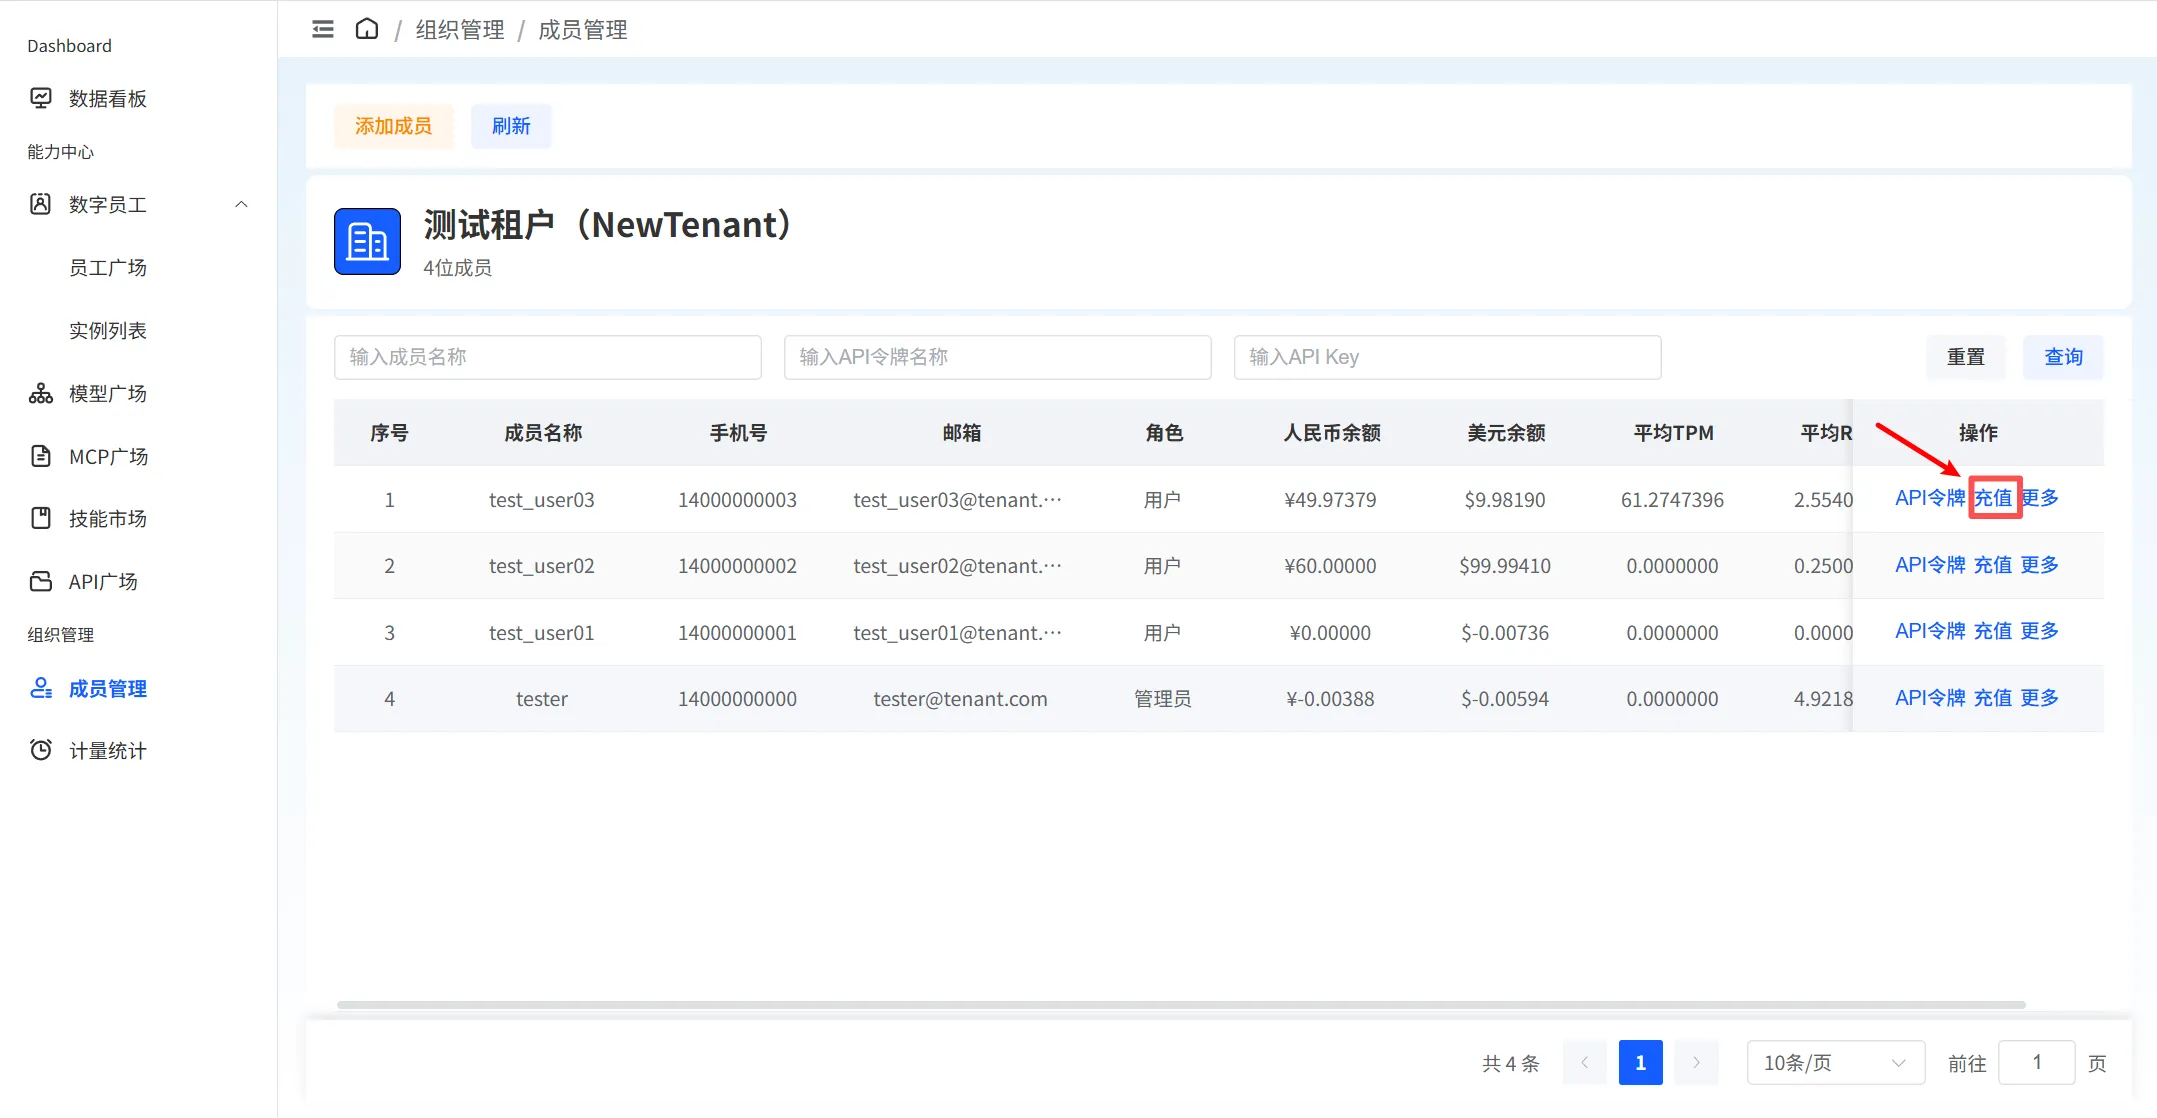
Task: Click the page jump number field
Action: pyautogui.click(x=2037, y=1063)
